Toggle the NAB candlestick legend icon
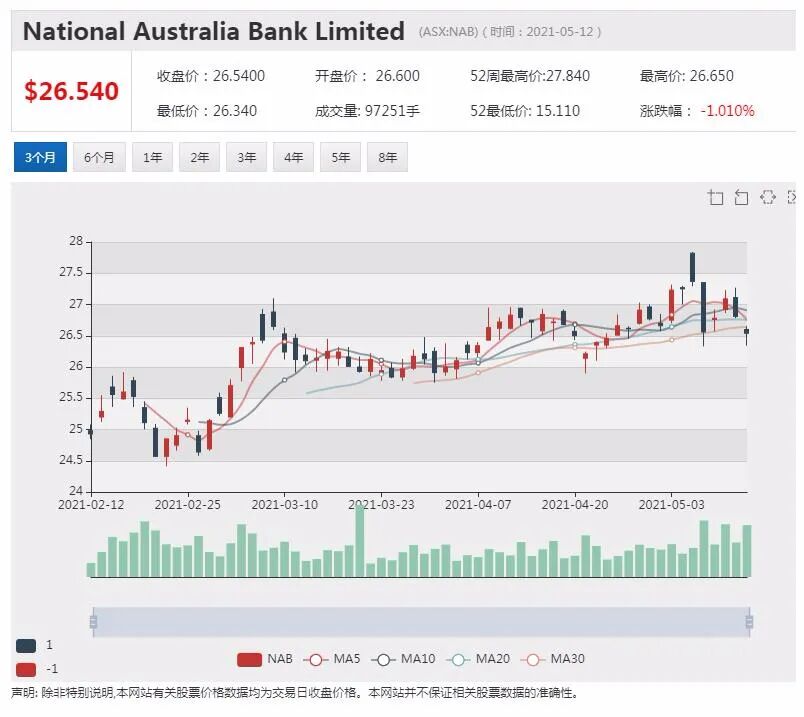Screen dimensions: 804x717 [x=249, y=660]
